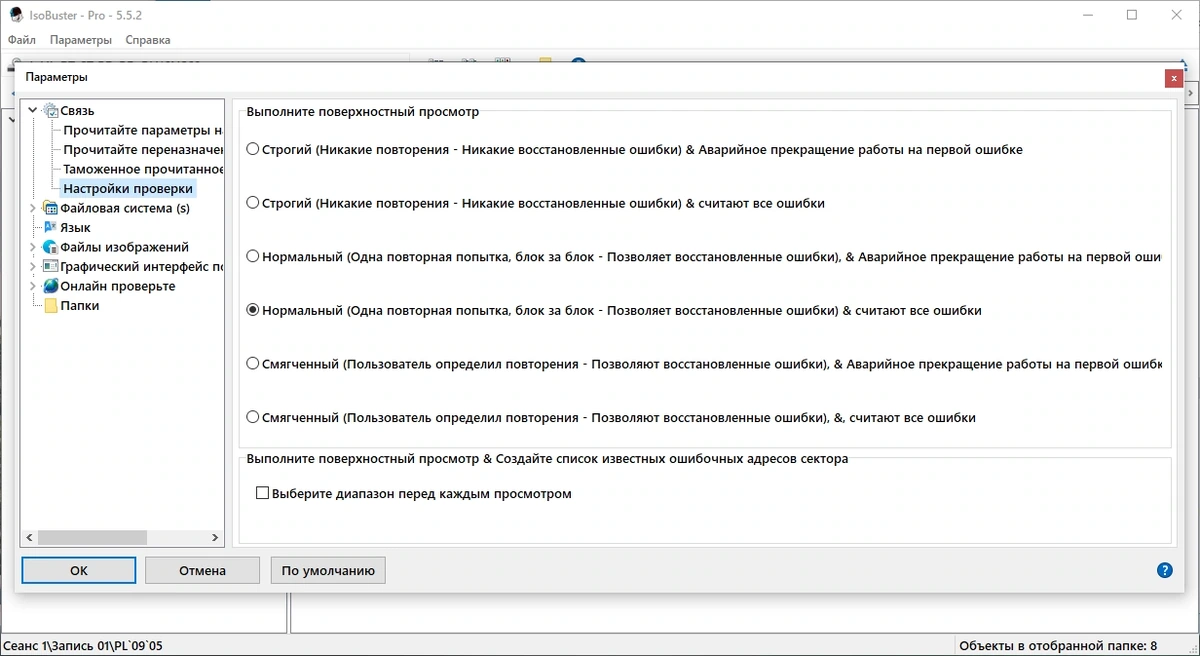Open the Файл menu
1200x656 pixels.
[22, 40]
